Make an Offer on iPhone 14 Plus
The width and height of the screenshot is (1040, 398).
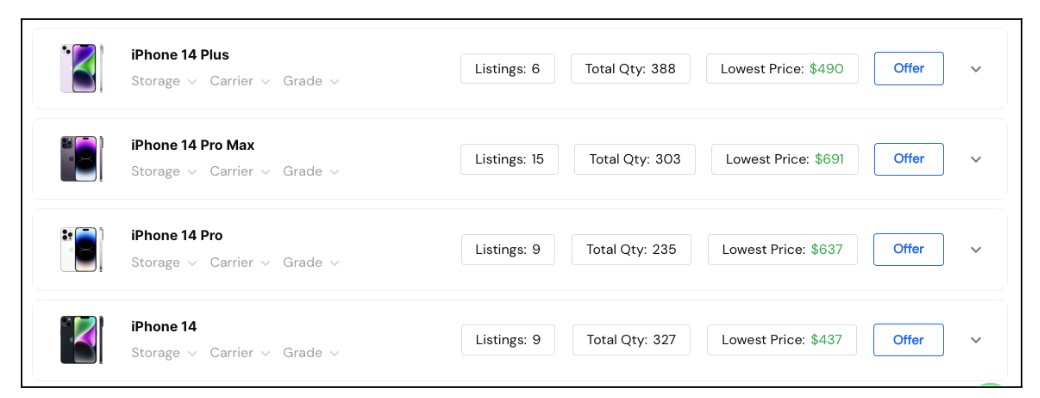pos(909,68)
